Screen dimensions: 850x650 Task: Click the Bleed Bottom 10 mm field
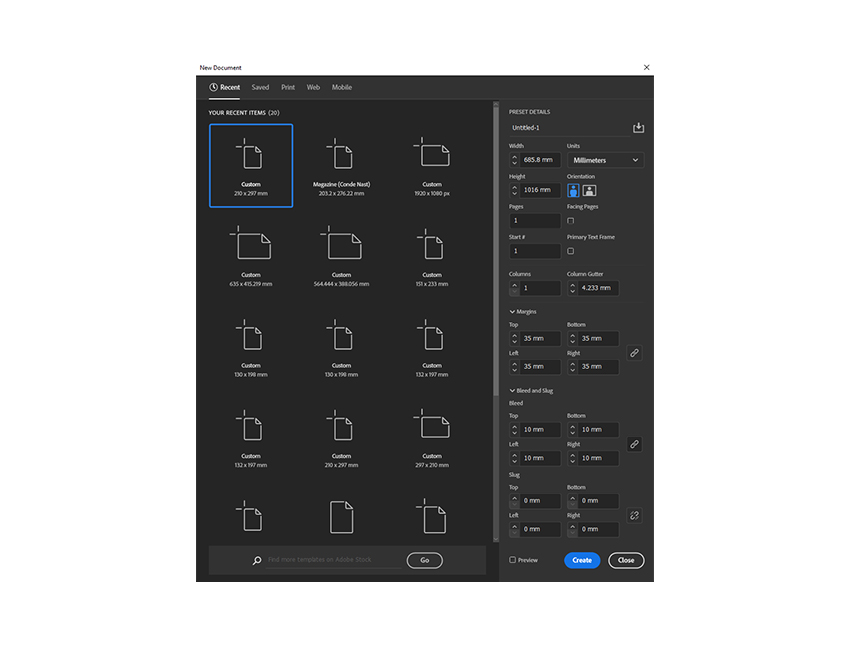[598, 429]
